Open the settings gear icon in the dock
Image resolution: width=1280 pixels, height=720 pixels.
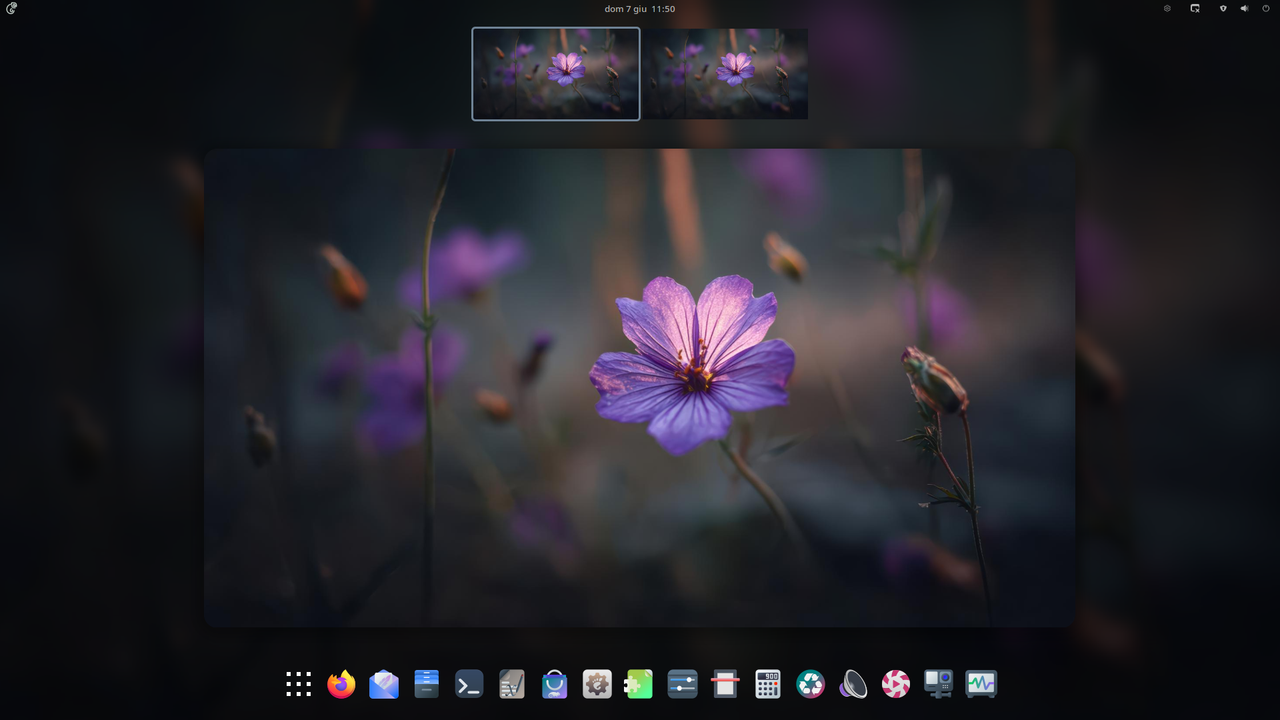click(x=597, y=684)
